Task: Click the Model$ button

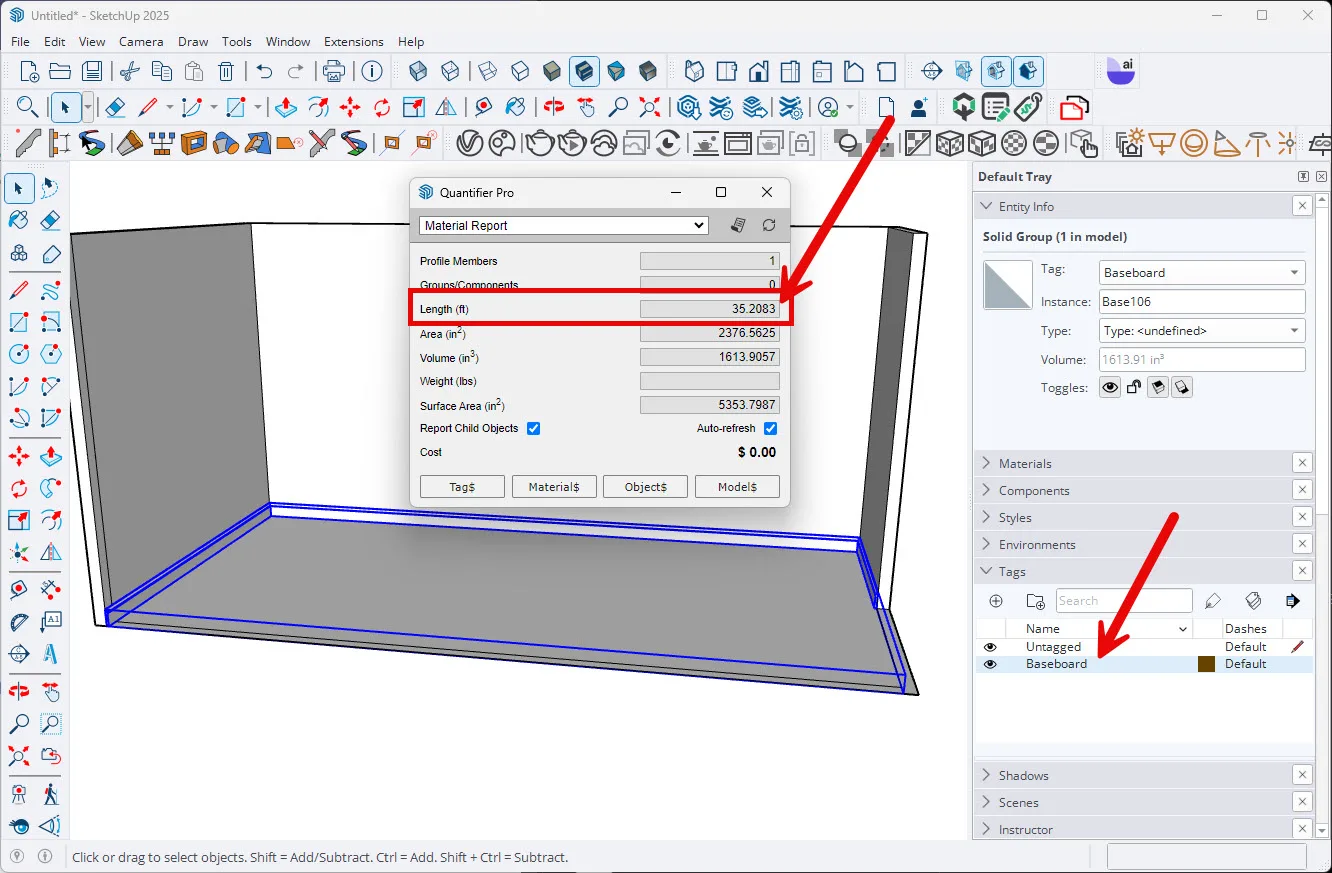Action: click(737, 486)
